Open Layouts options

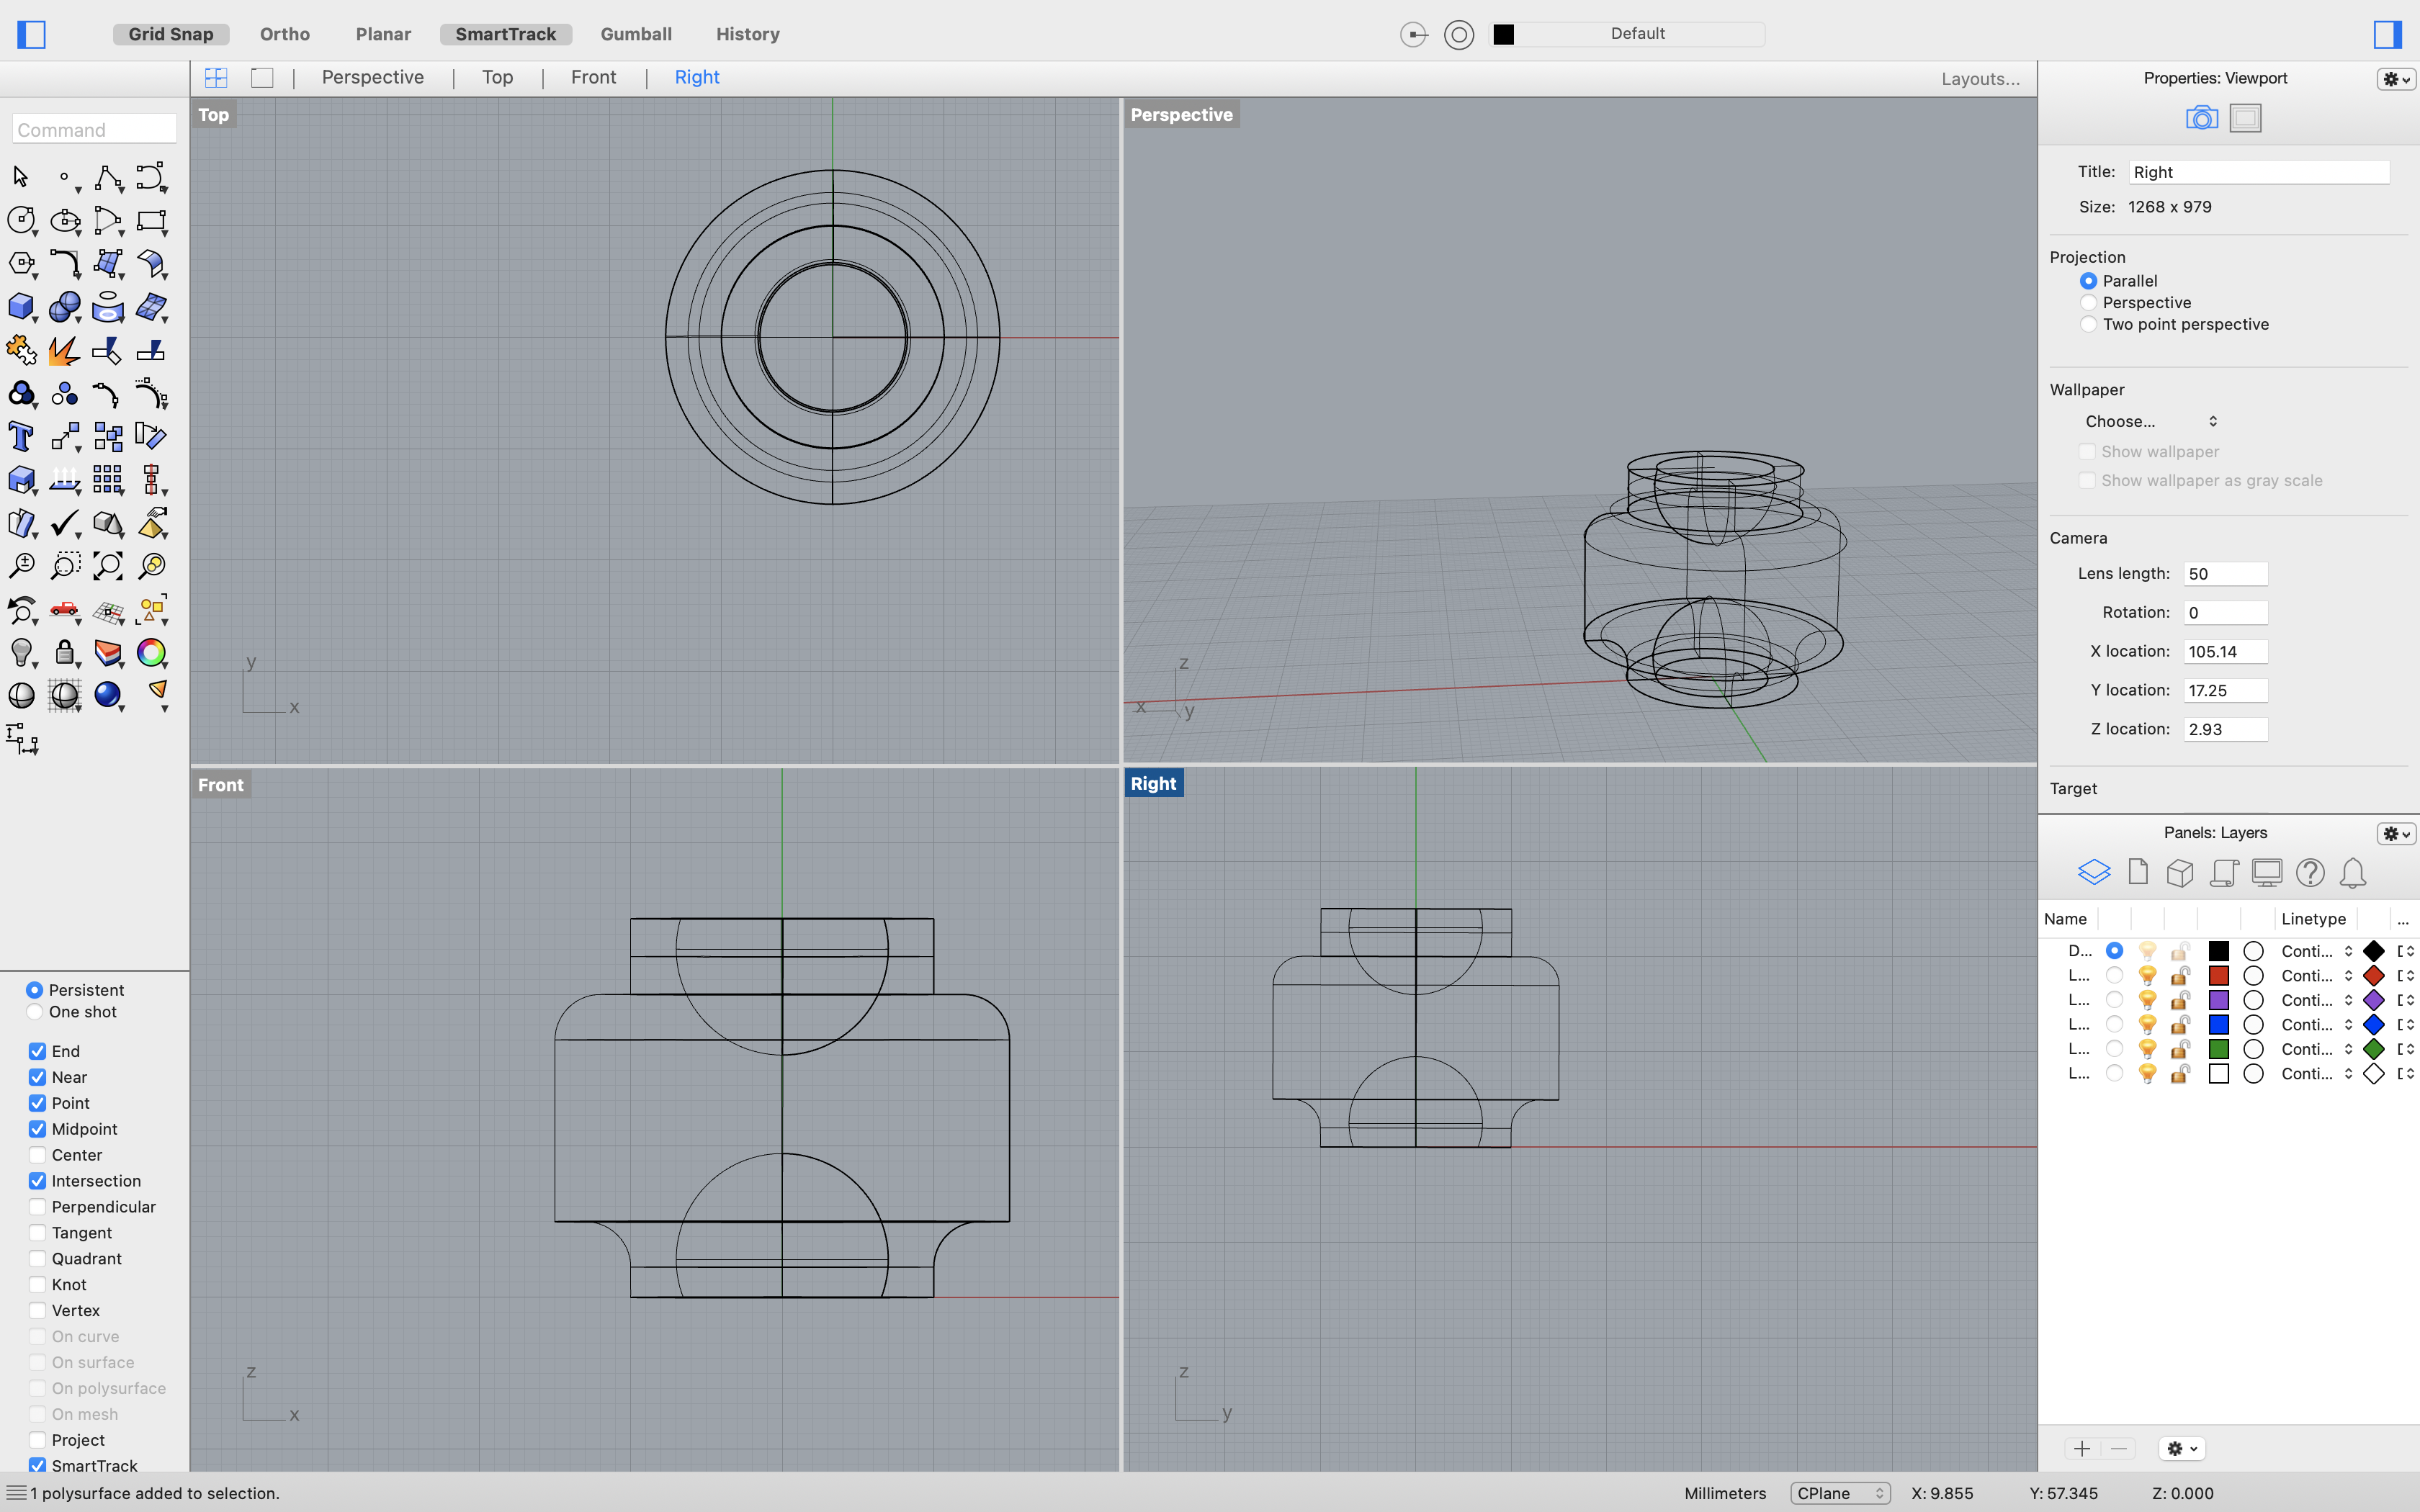pyautogui.click(x=1980, y=79)
